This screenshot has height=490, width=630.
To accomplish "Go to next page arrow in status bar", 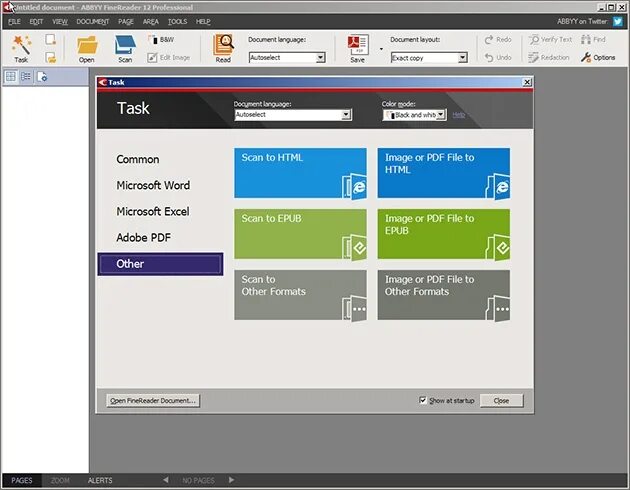I will 231,480.
